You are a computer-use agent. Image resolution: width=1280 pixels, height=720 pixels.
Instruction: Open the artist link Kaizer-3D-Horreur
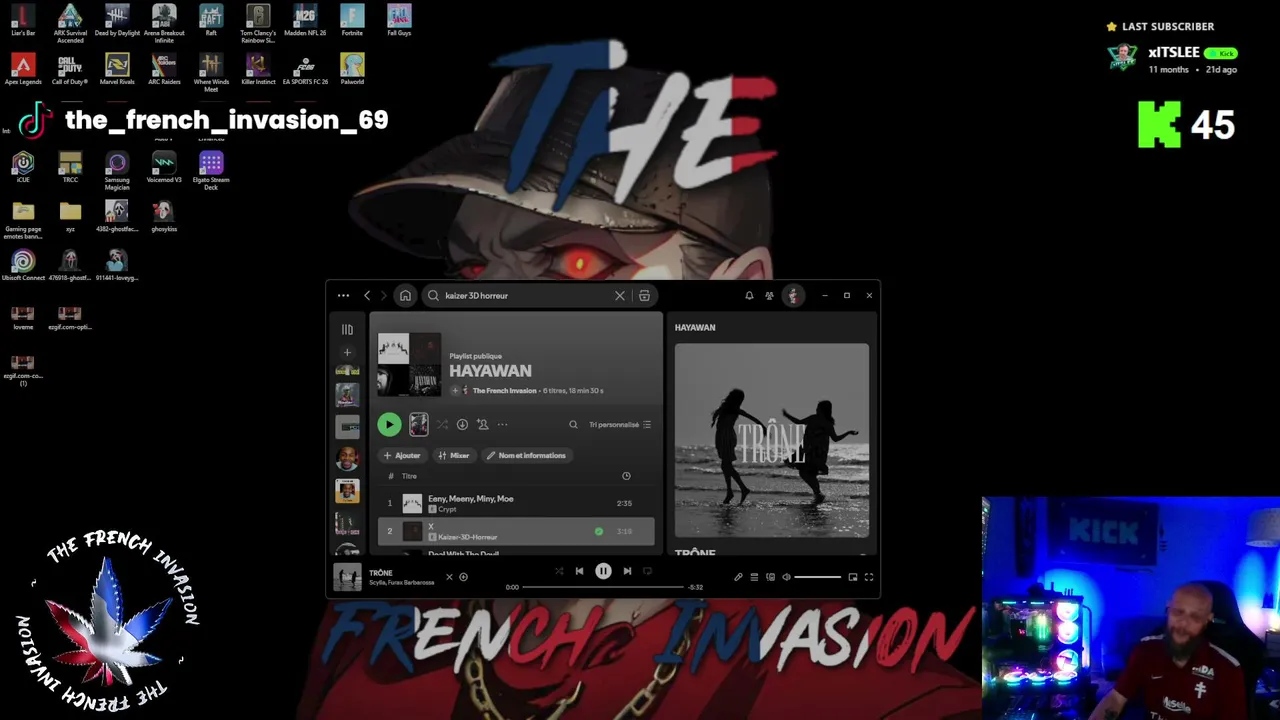467,538
